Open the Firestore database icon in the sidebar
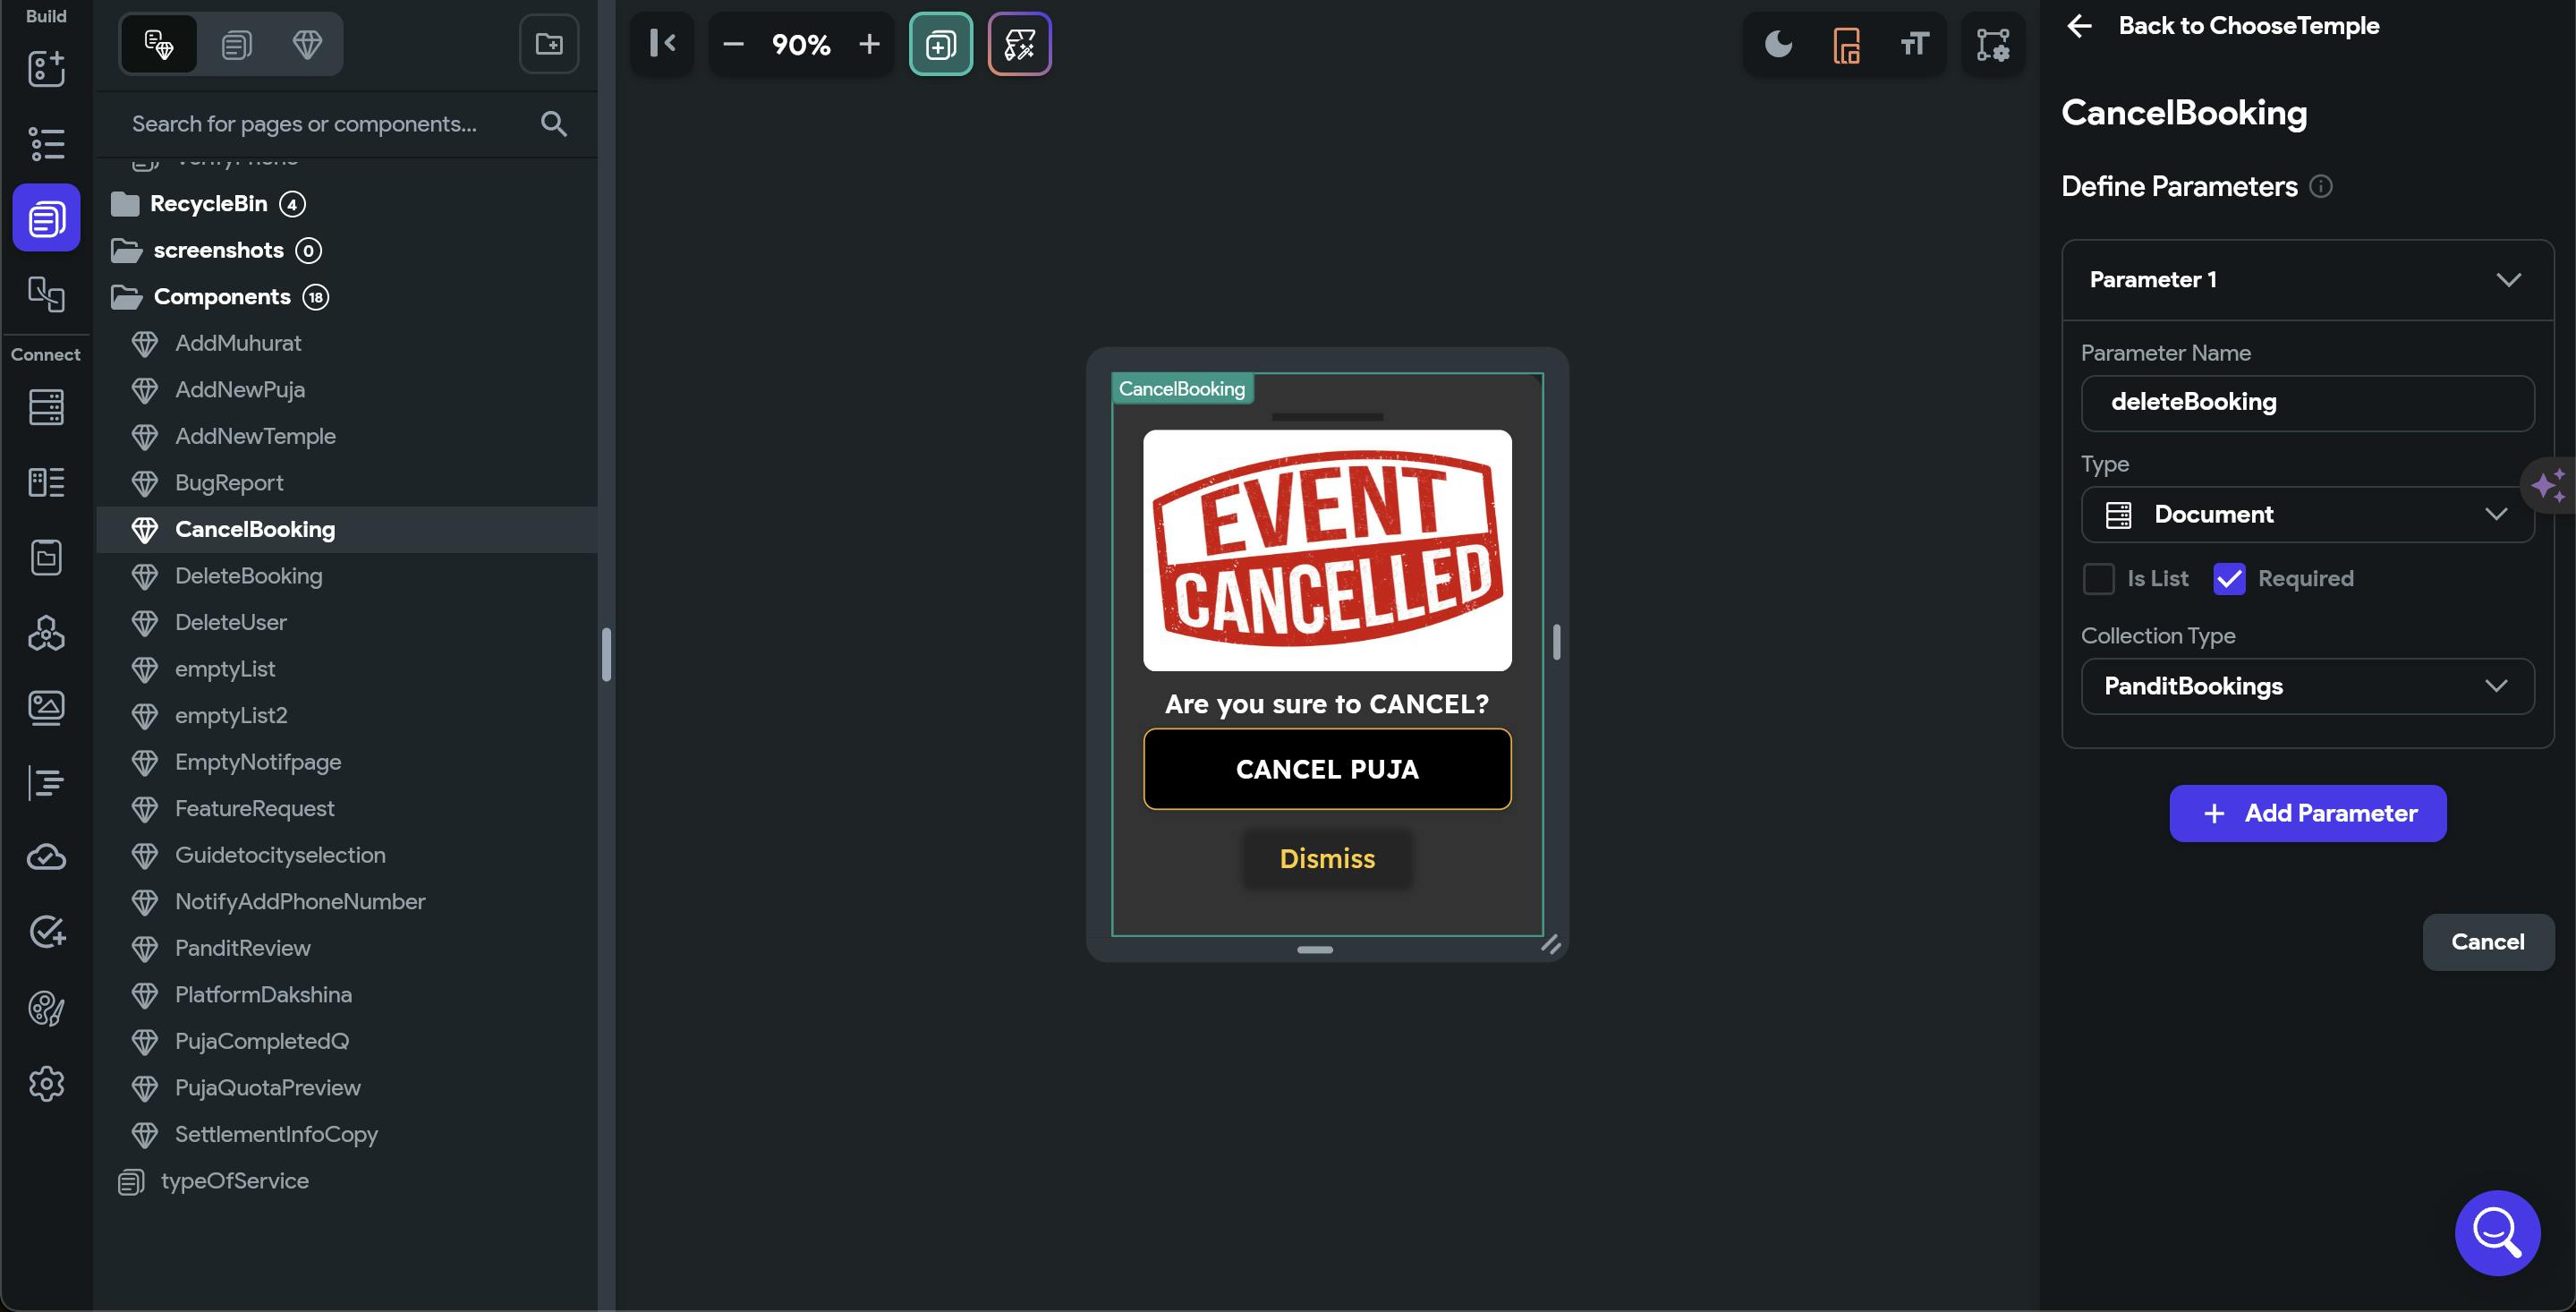 click(x=46, y=407)
